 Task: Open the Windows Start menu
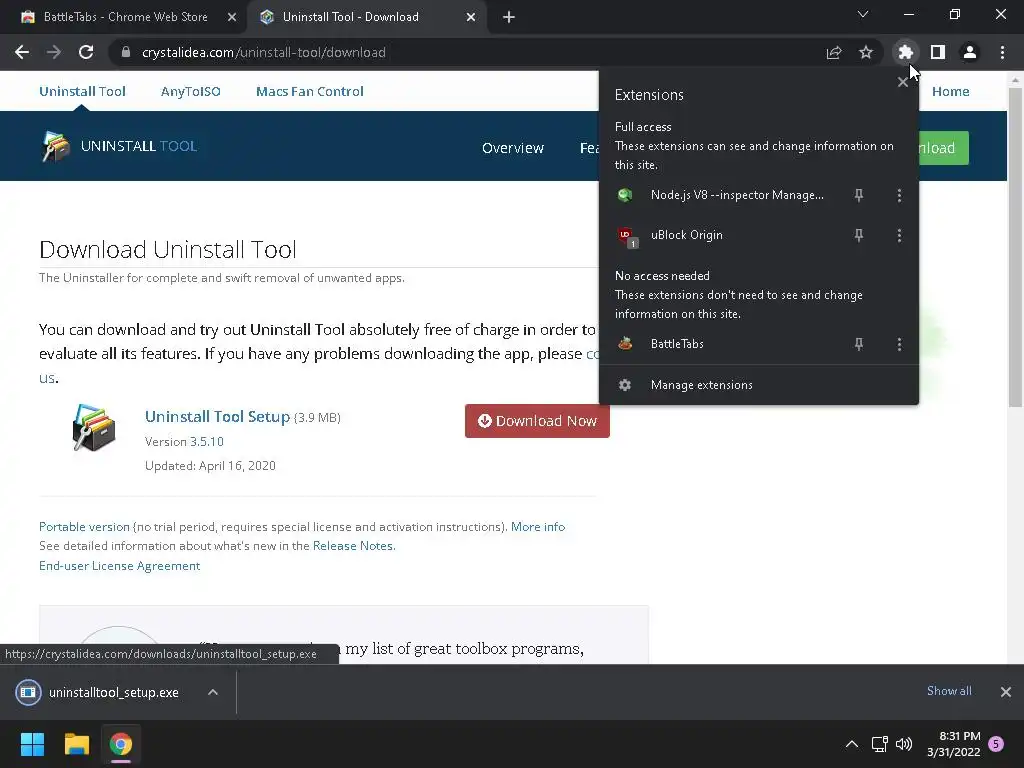click(32, 744)
